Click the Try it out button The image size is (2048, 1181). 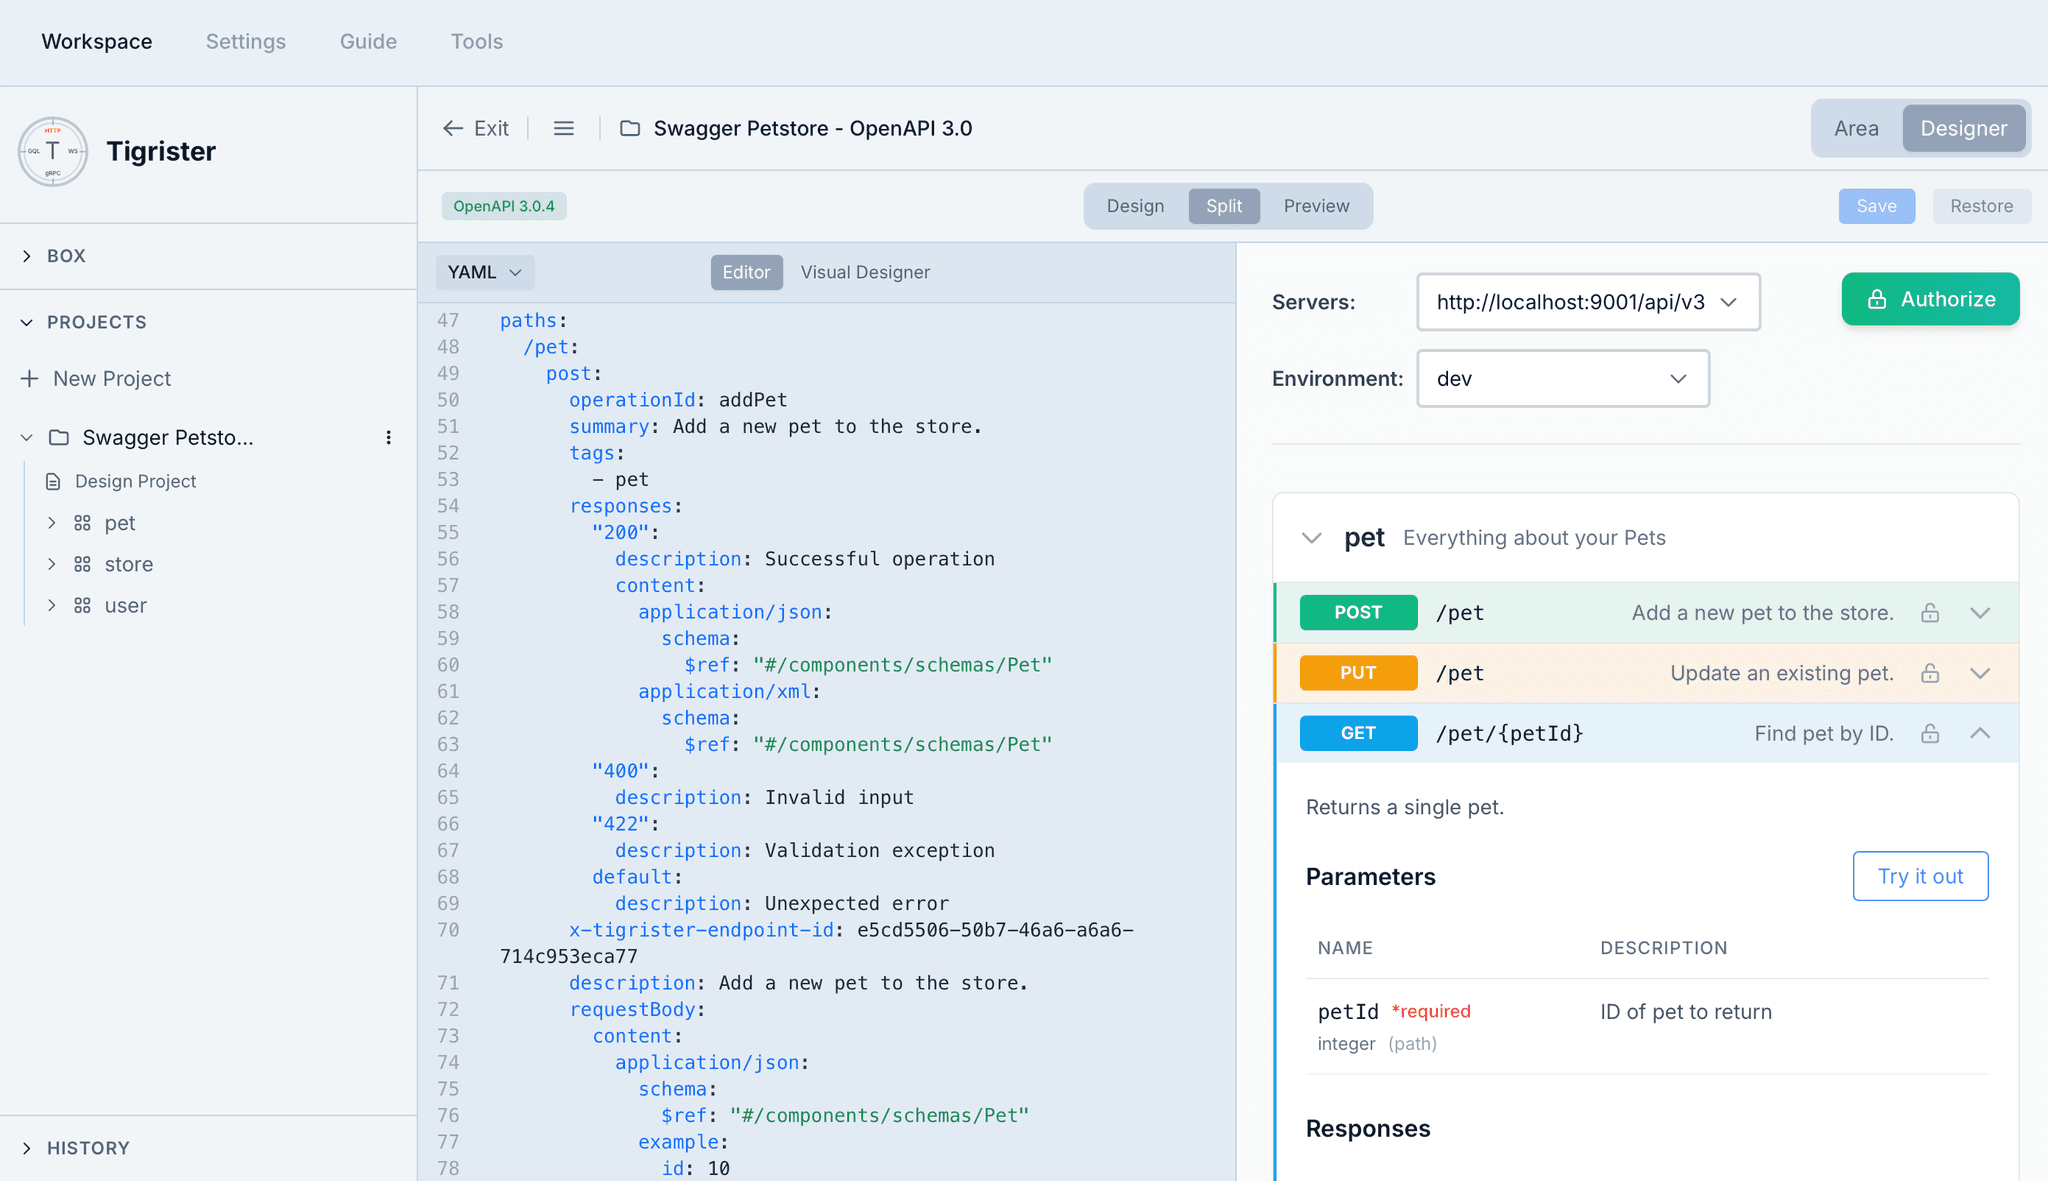point(1920,876)
